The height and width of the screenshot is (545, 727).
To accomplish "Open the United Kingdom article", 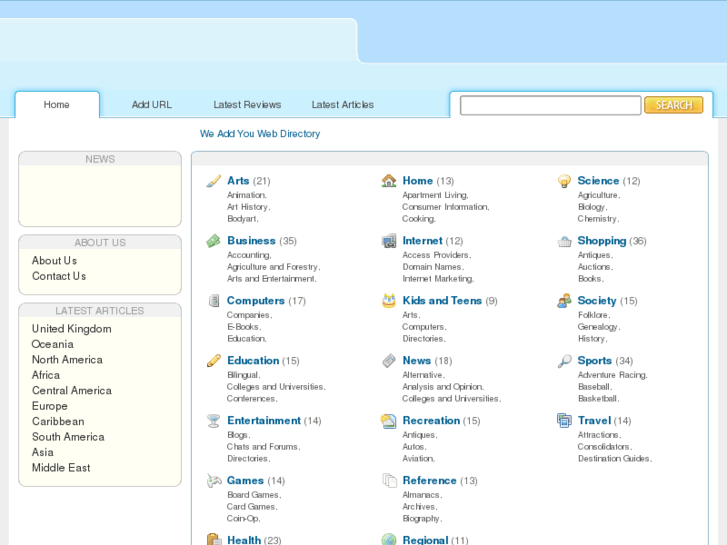I will pyautogui.click(x=71, y=329).
